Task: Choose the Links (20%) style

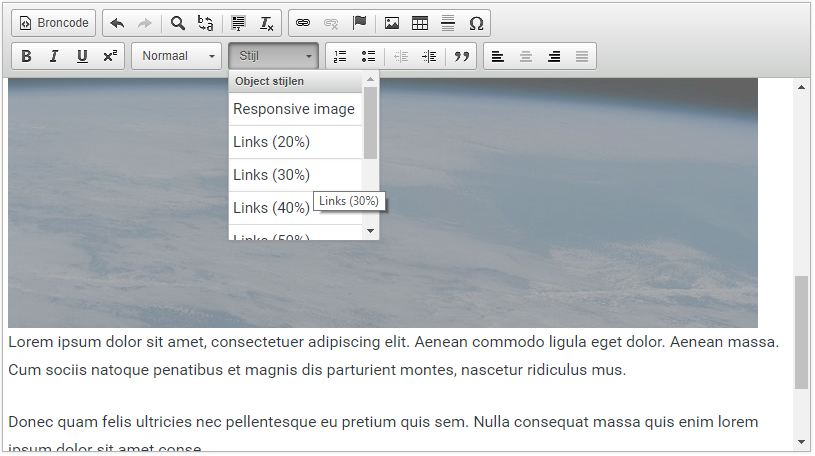Action: (295, 142)
